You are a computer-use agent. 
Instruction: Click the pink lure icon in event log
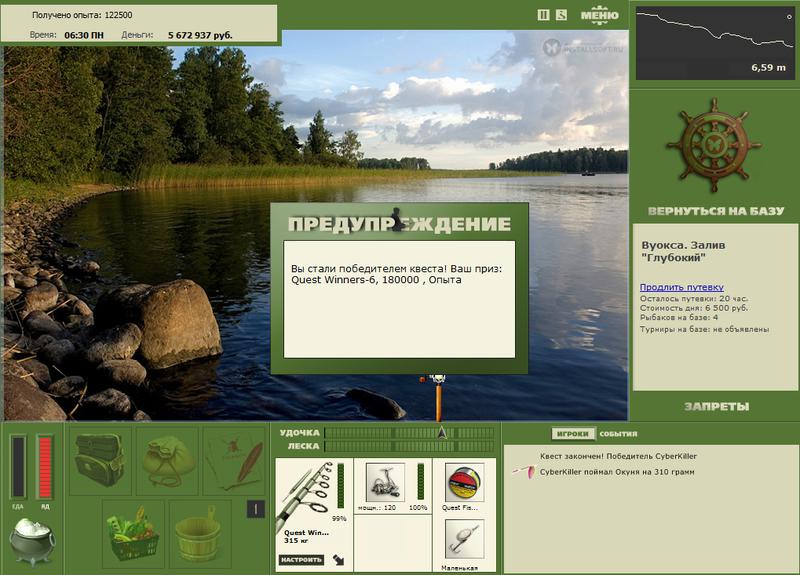(524, 471)
